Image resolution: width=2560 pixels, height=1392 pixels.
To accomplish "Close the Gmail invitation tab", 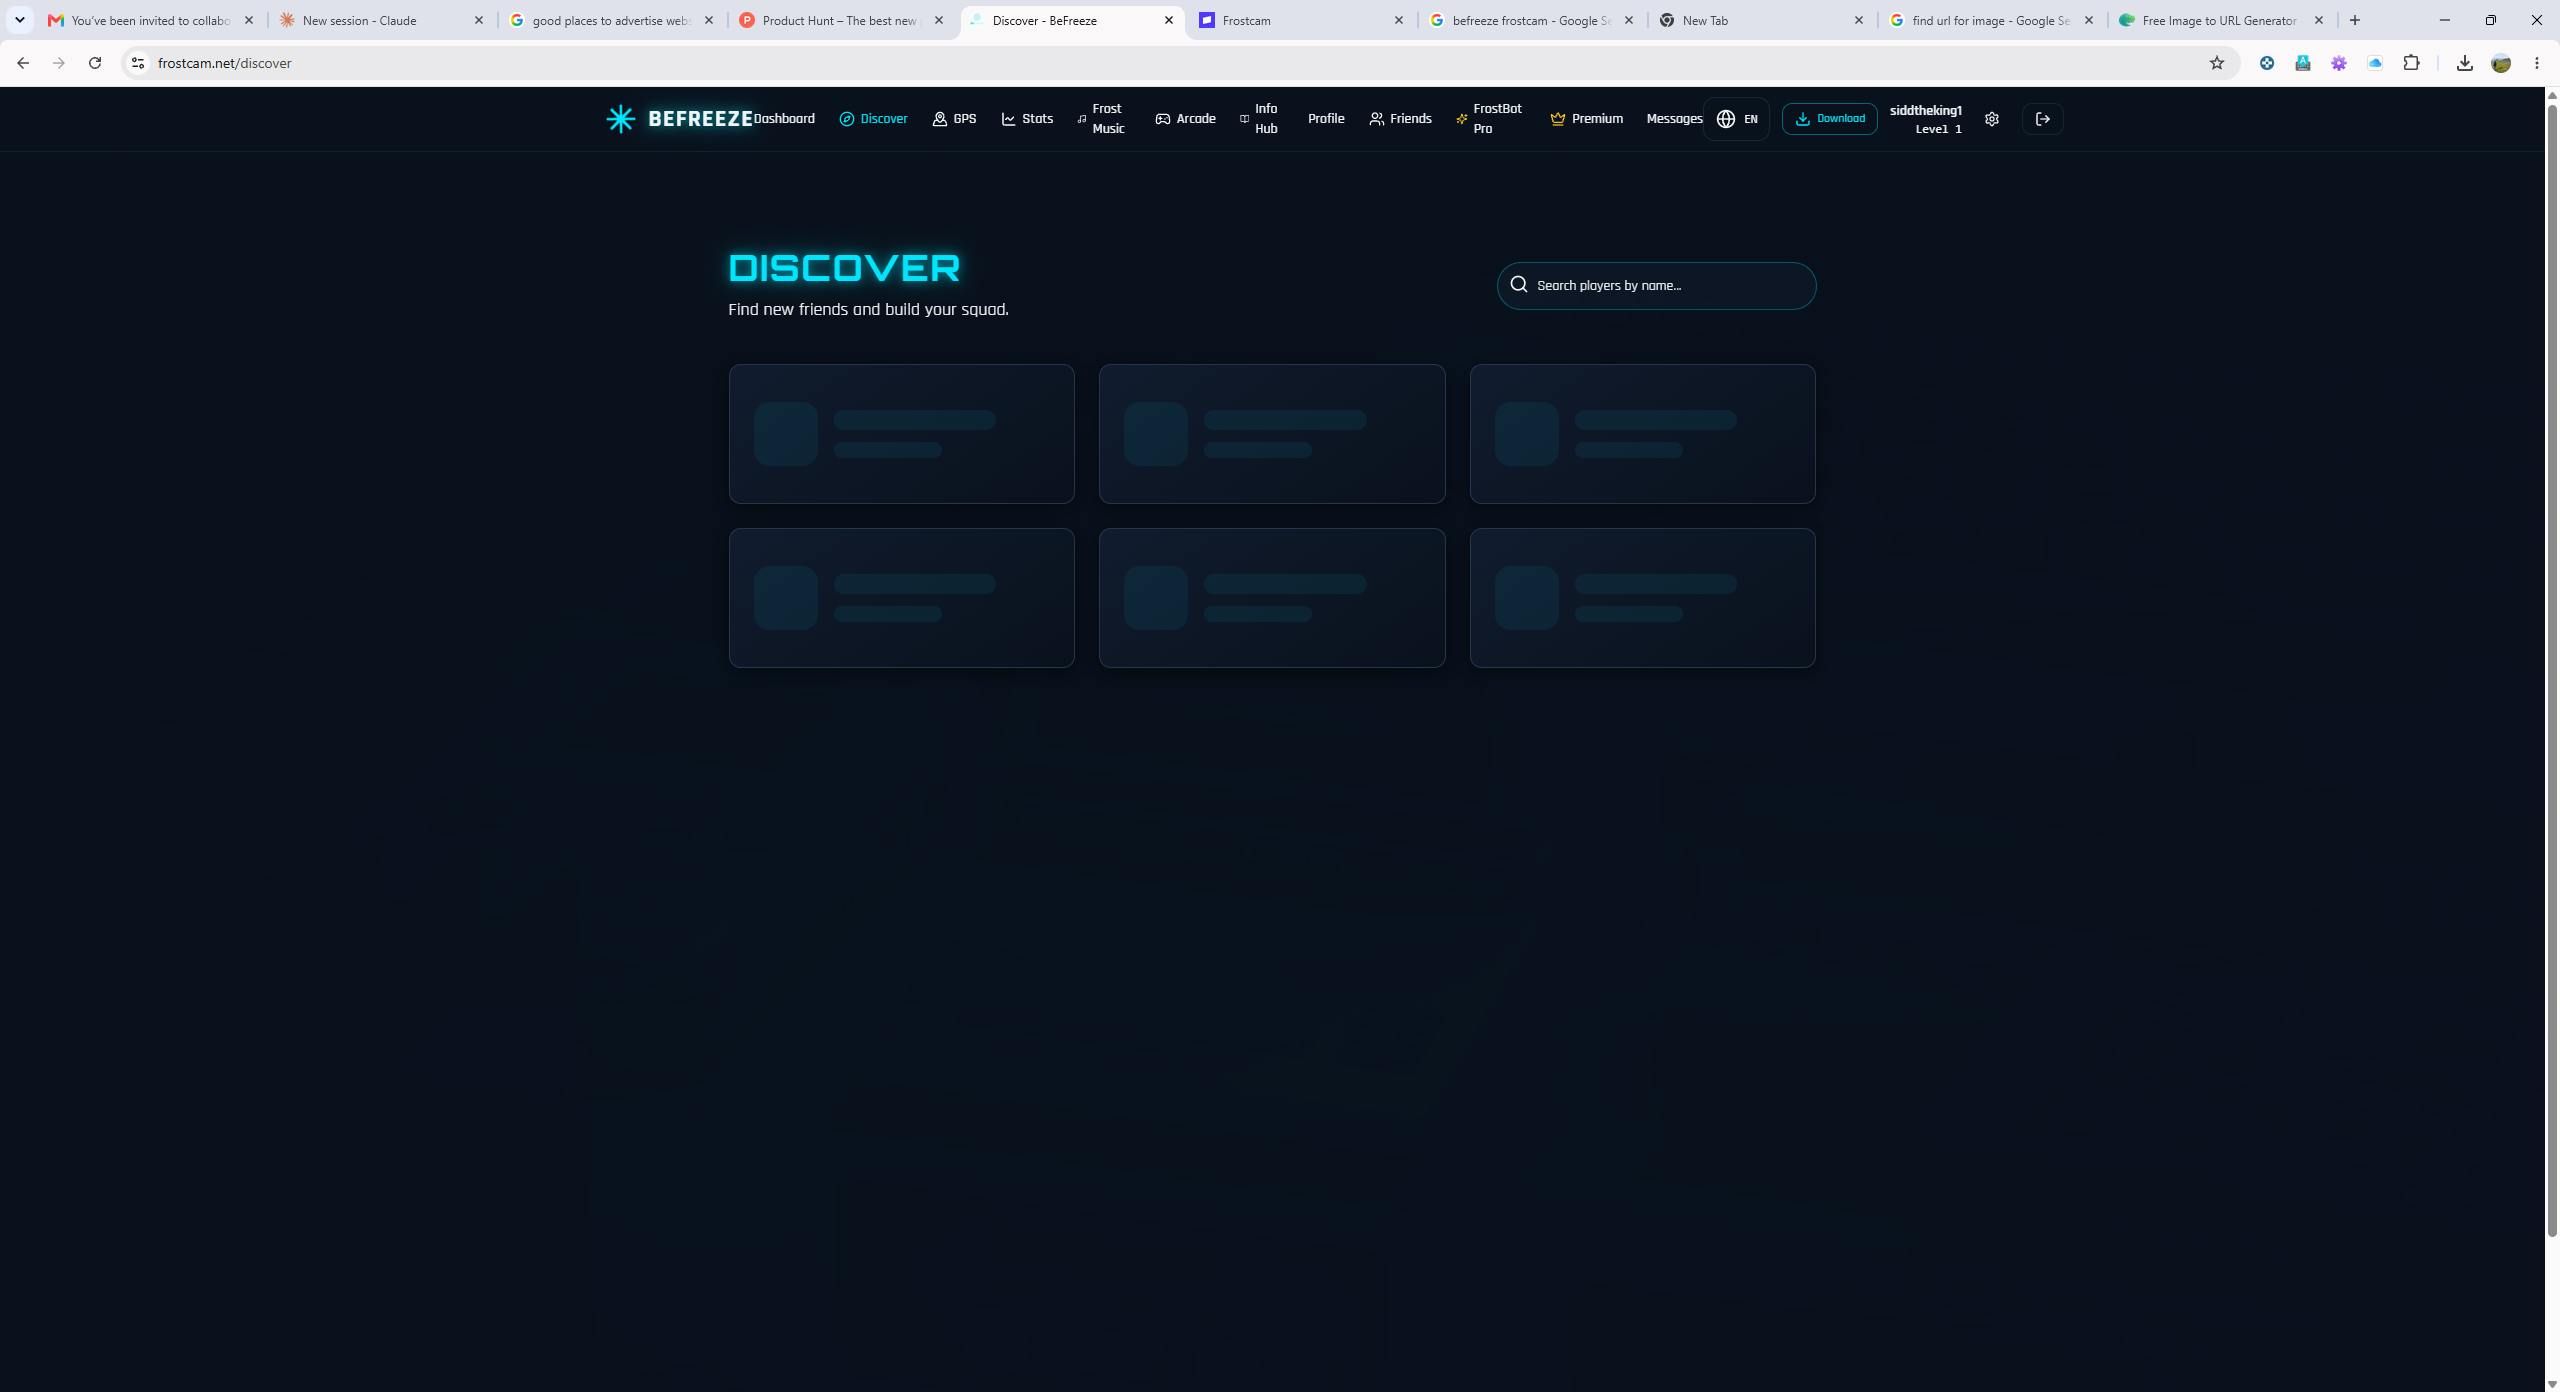I will click(248, 20).
